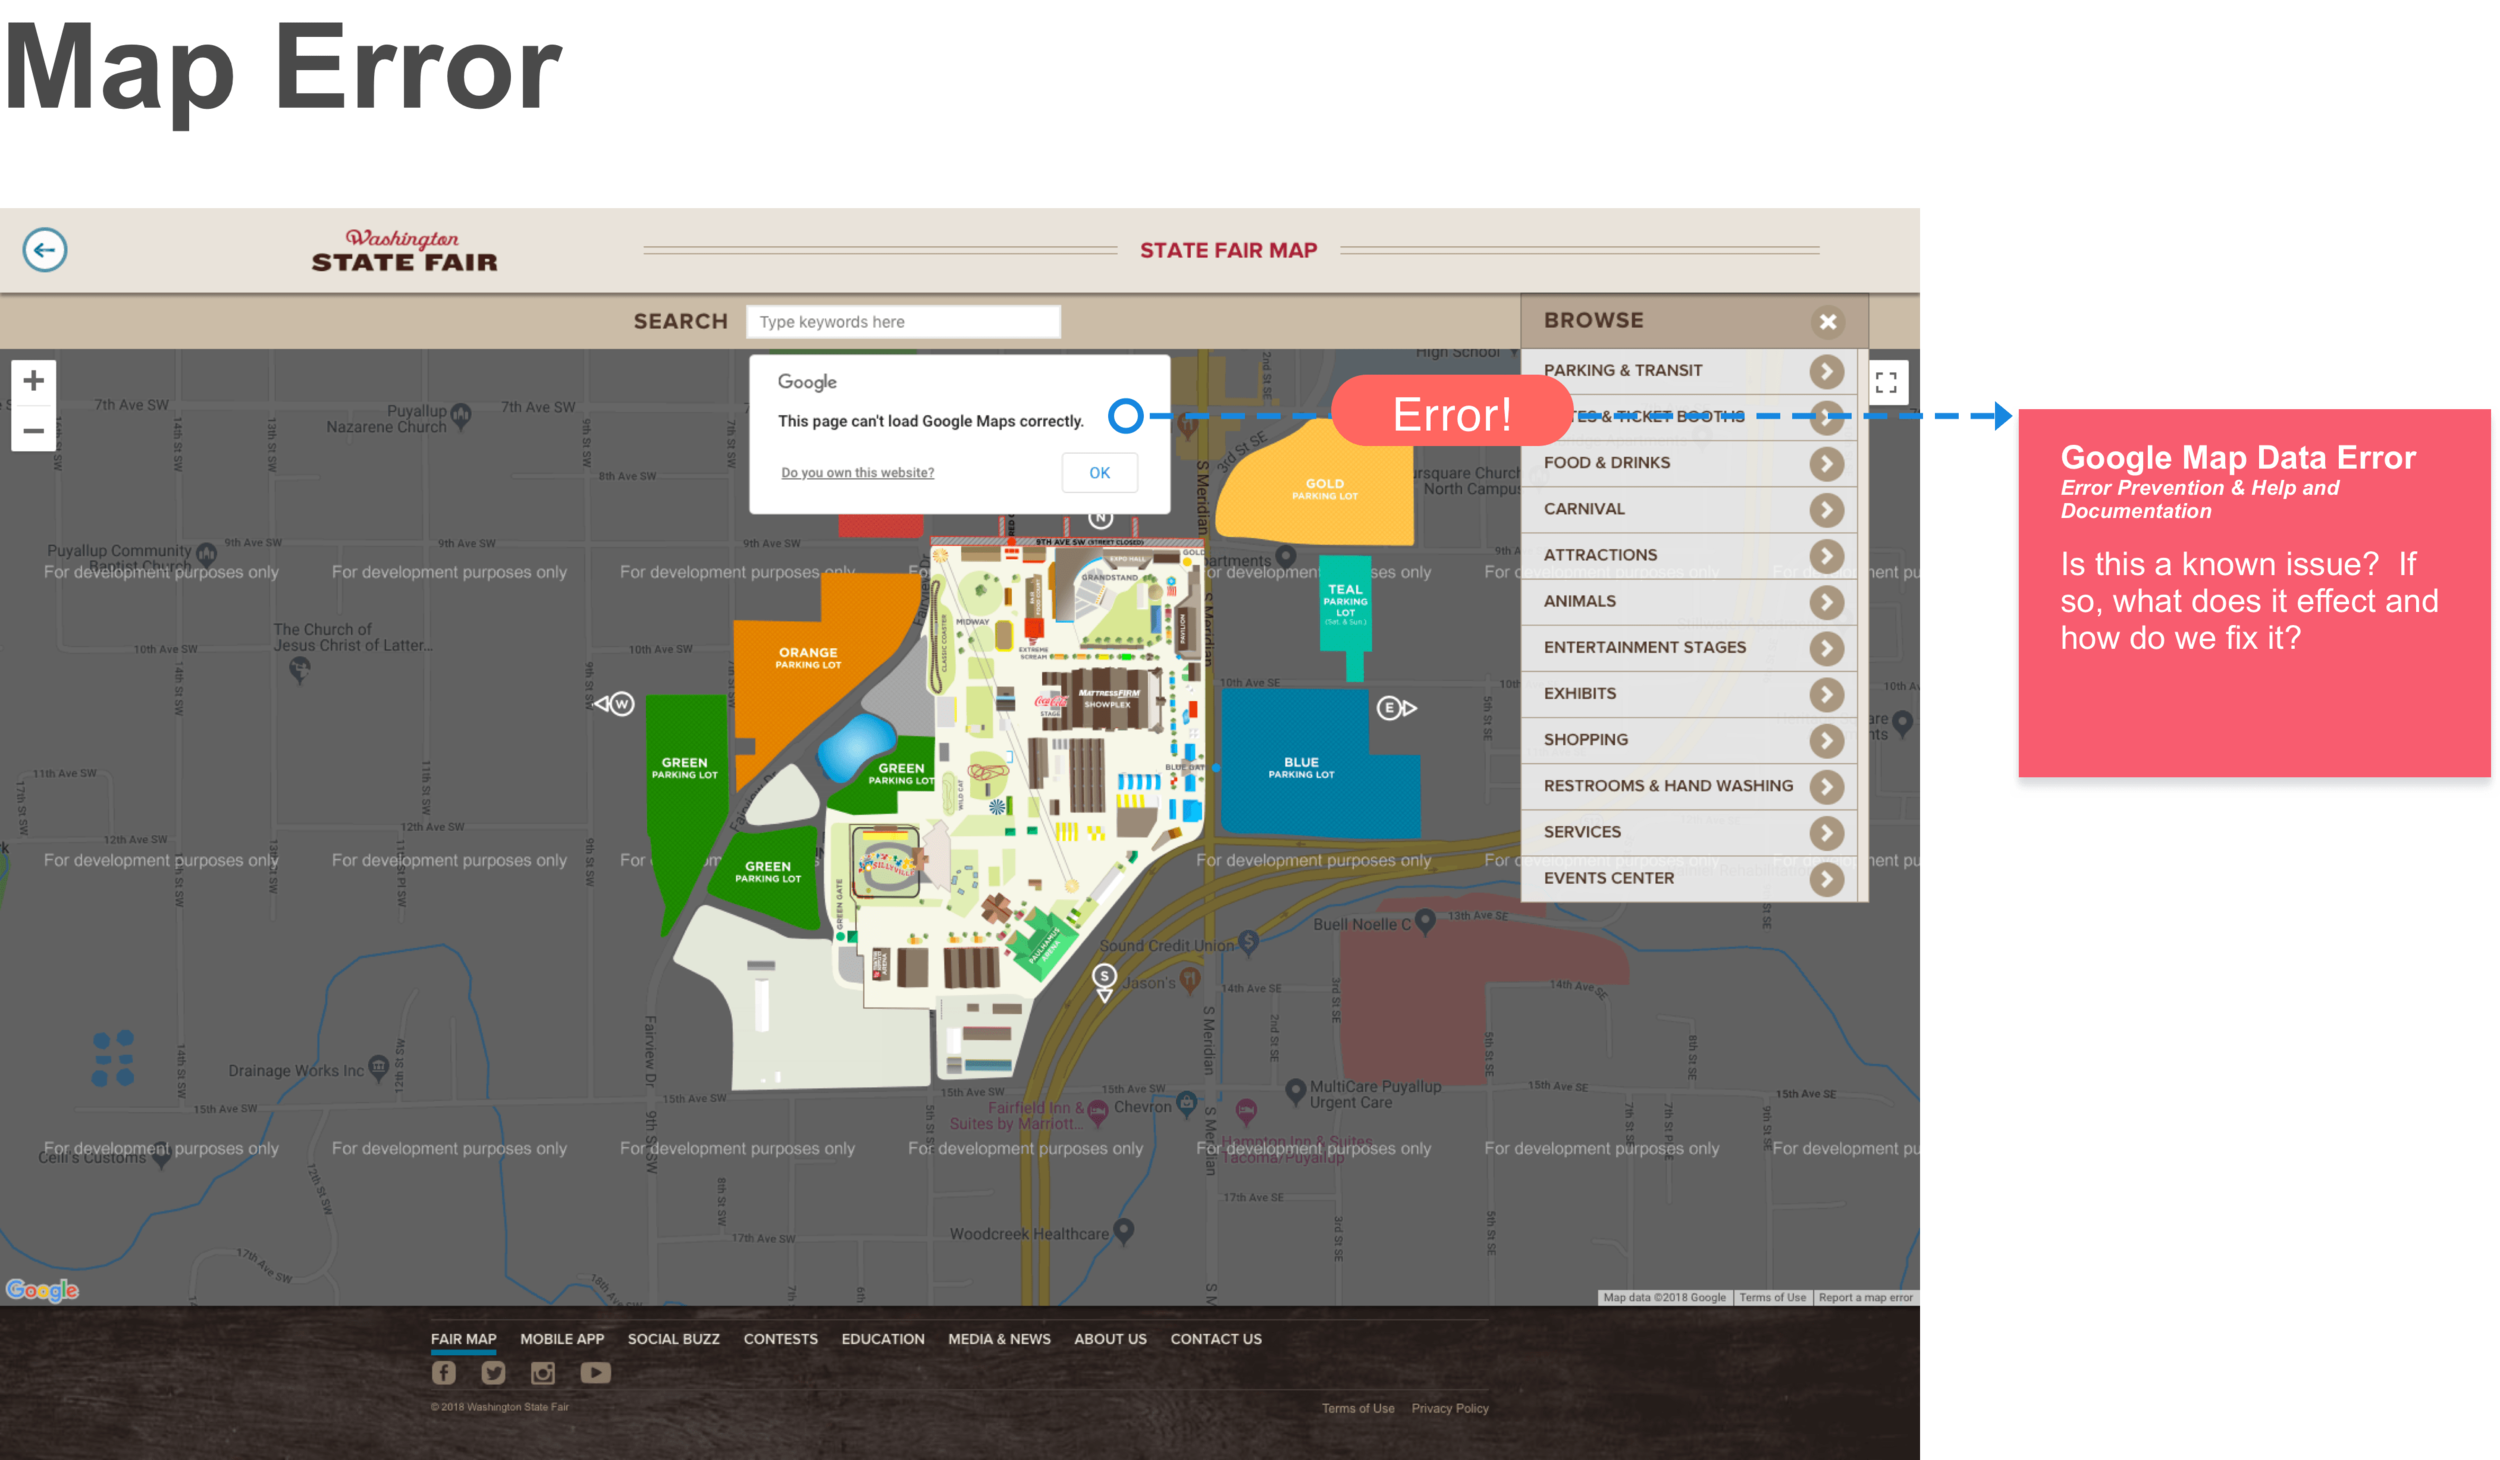The width and height of the screenshot is (2500, 1460).
Task: Click the back arrow circle icon
Action: [x=45, y=250]
